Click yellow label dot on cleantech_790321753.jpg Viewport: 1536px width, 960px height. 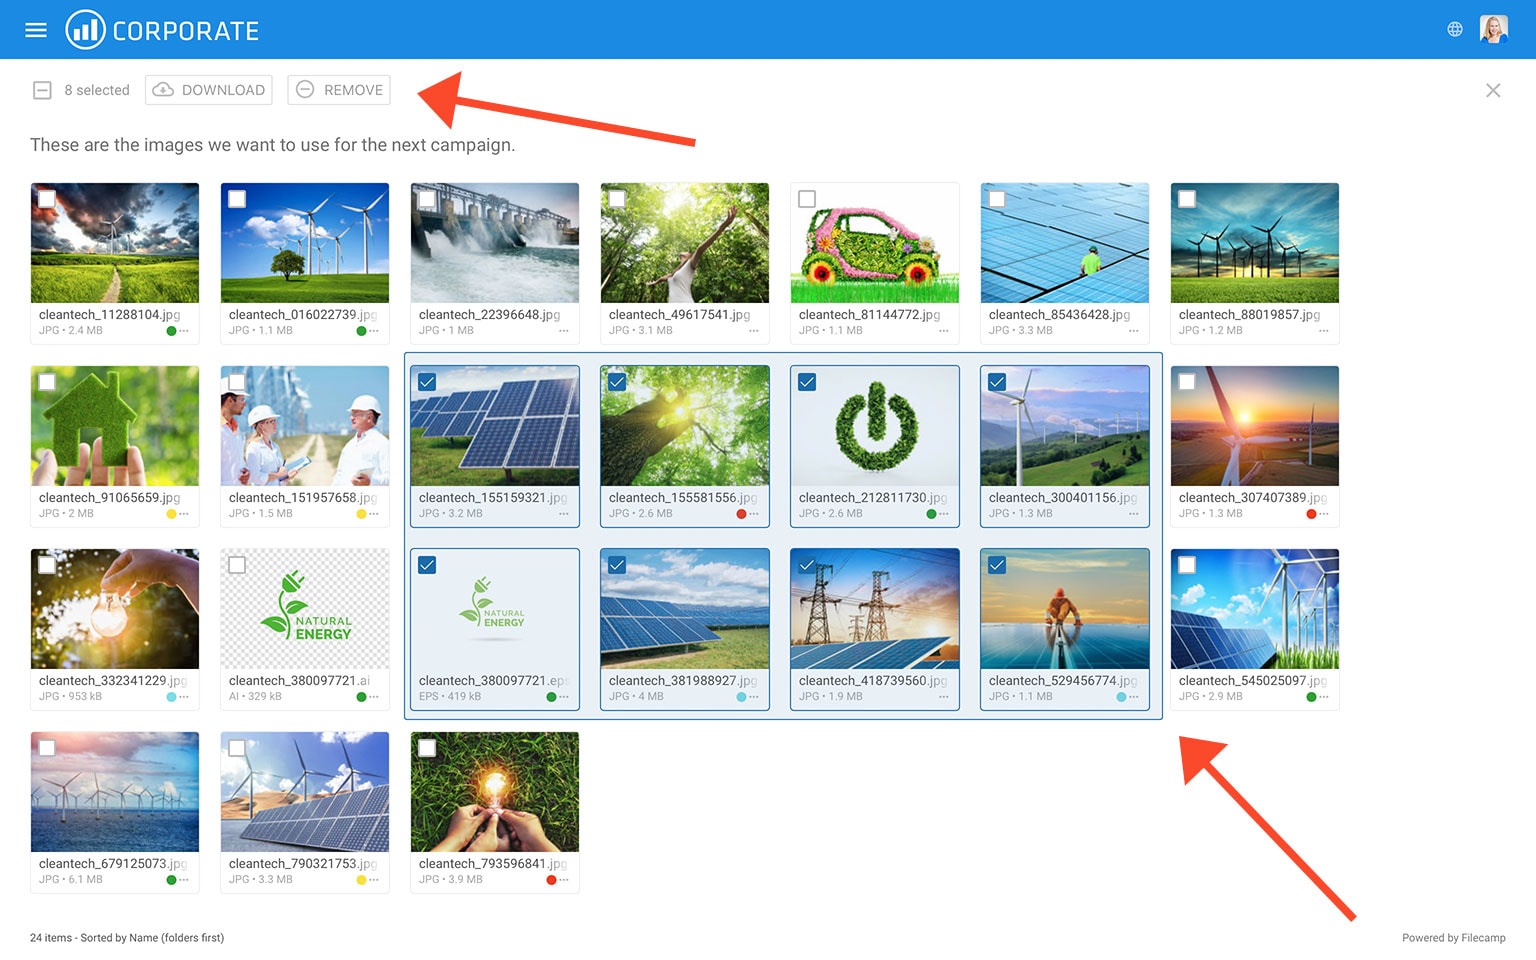tap(361, 880)
